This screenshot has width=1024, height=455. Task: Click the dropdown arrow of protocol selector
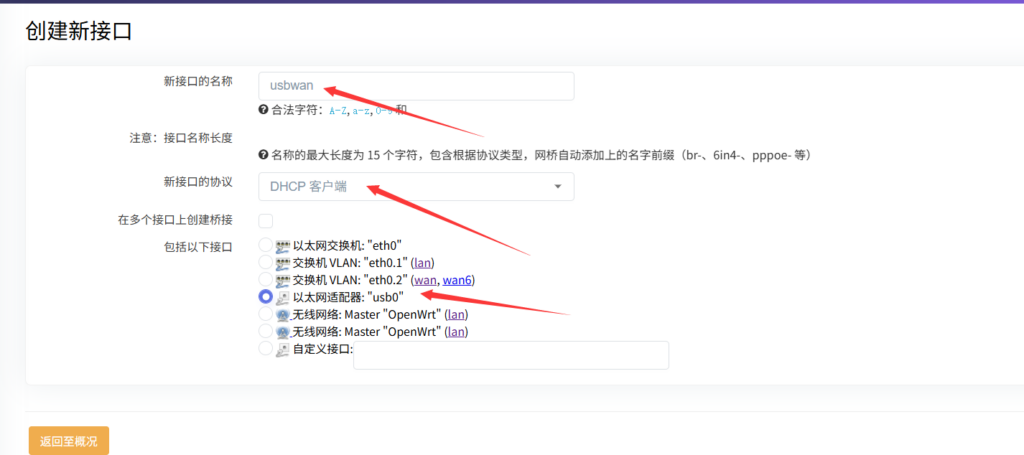558,187
